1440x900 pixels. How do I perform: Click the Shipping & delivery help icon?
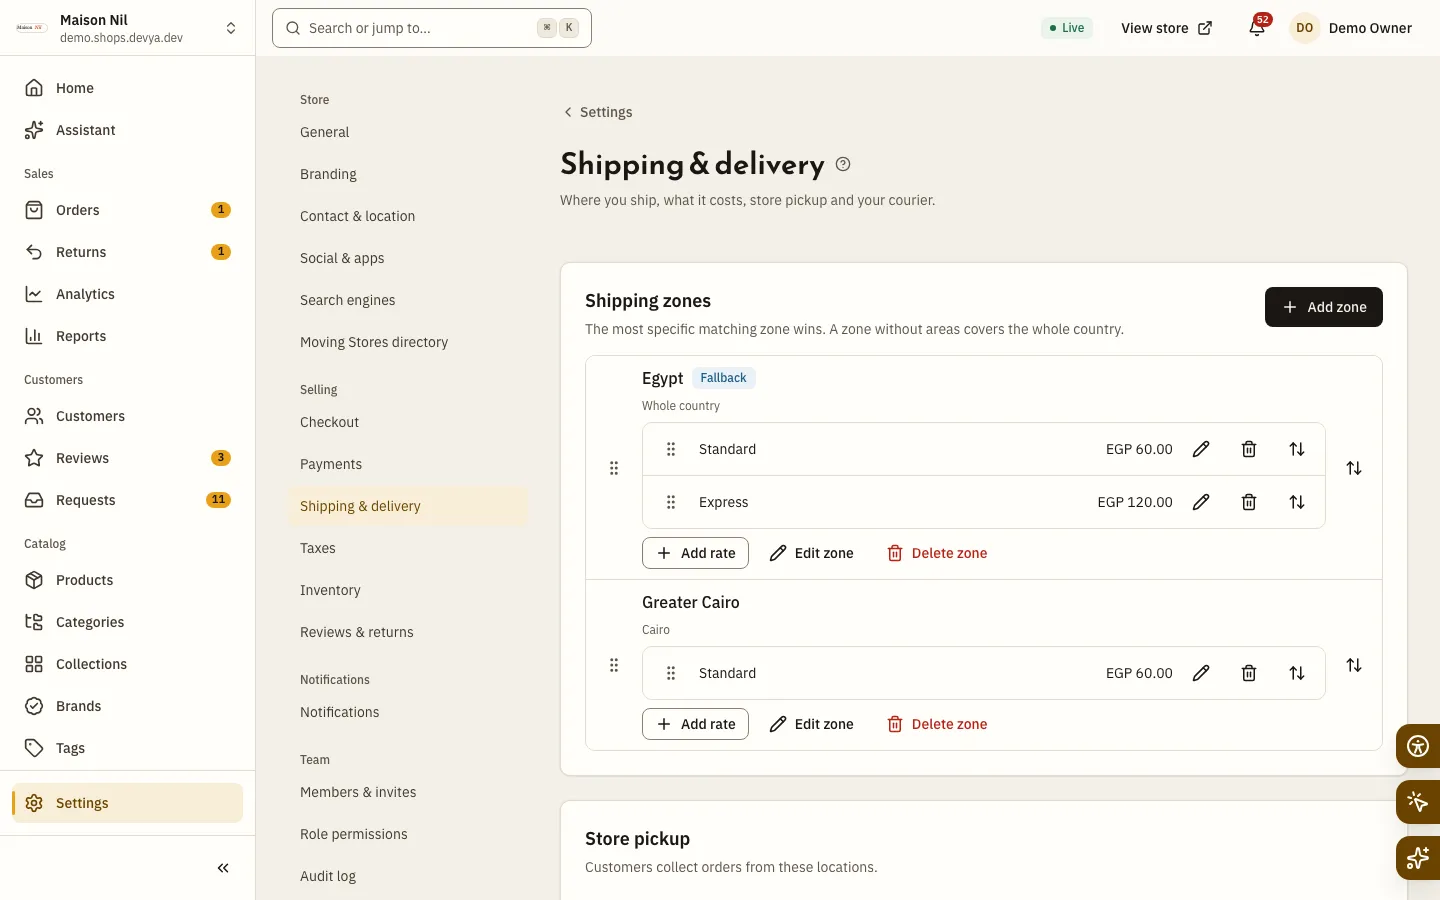click(x=843, y=164)
